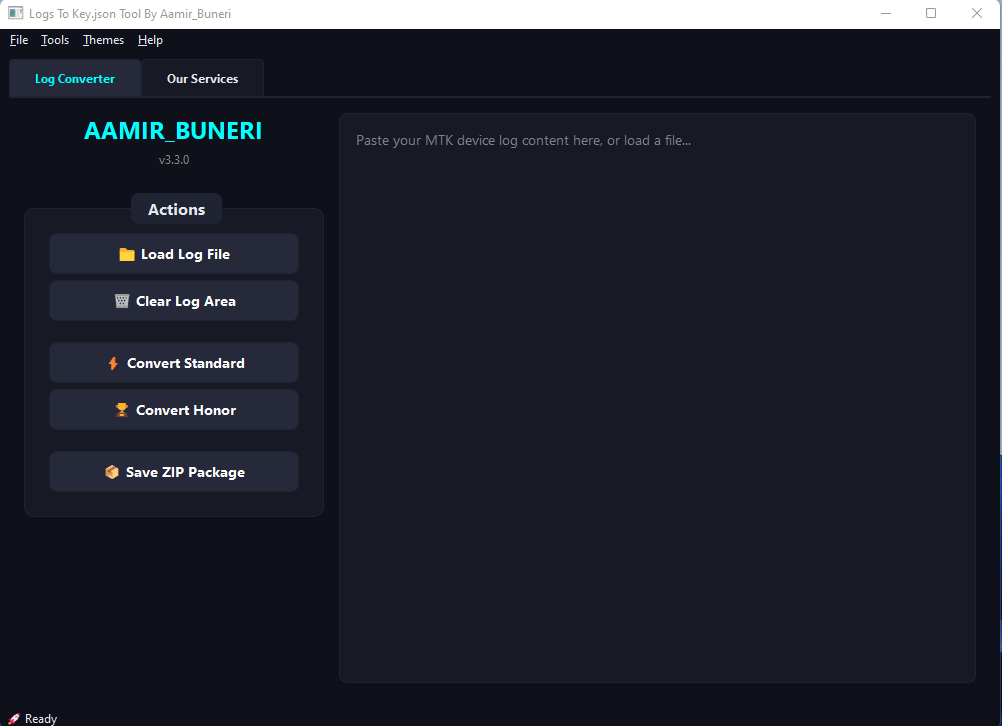Maximize the application window

coord(931,14)
